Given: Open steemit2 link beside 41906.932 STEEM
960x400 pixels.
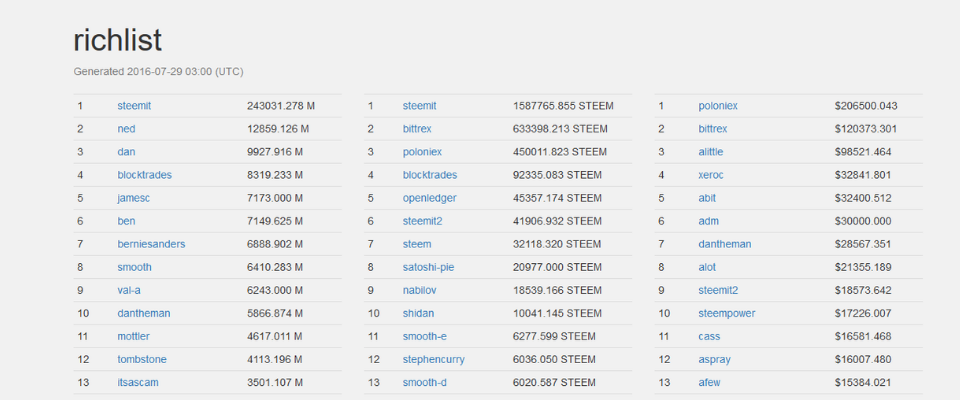Looking at the screenshot, I should (x=422, y=221).
